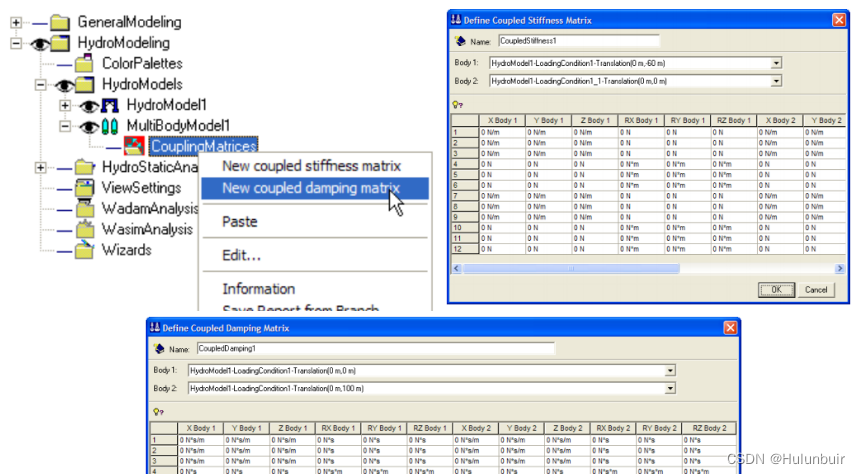The image size is (860, 474).
Task: Collapse the MultiBodyModel1 tree node
Action: click(x=65, y=126)
